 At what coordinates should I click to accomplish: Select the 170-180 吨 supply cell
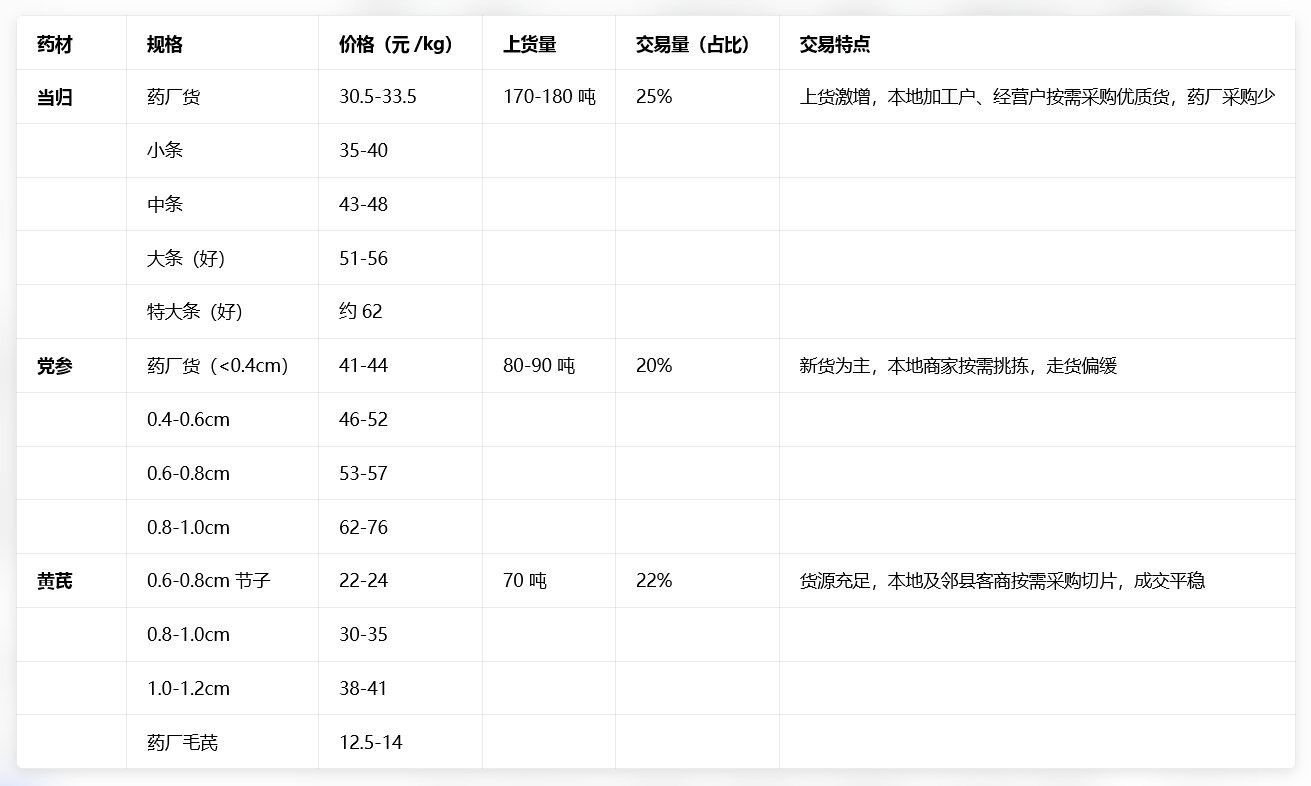[x=549, y=97]
